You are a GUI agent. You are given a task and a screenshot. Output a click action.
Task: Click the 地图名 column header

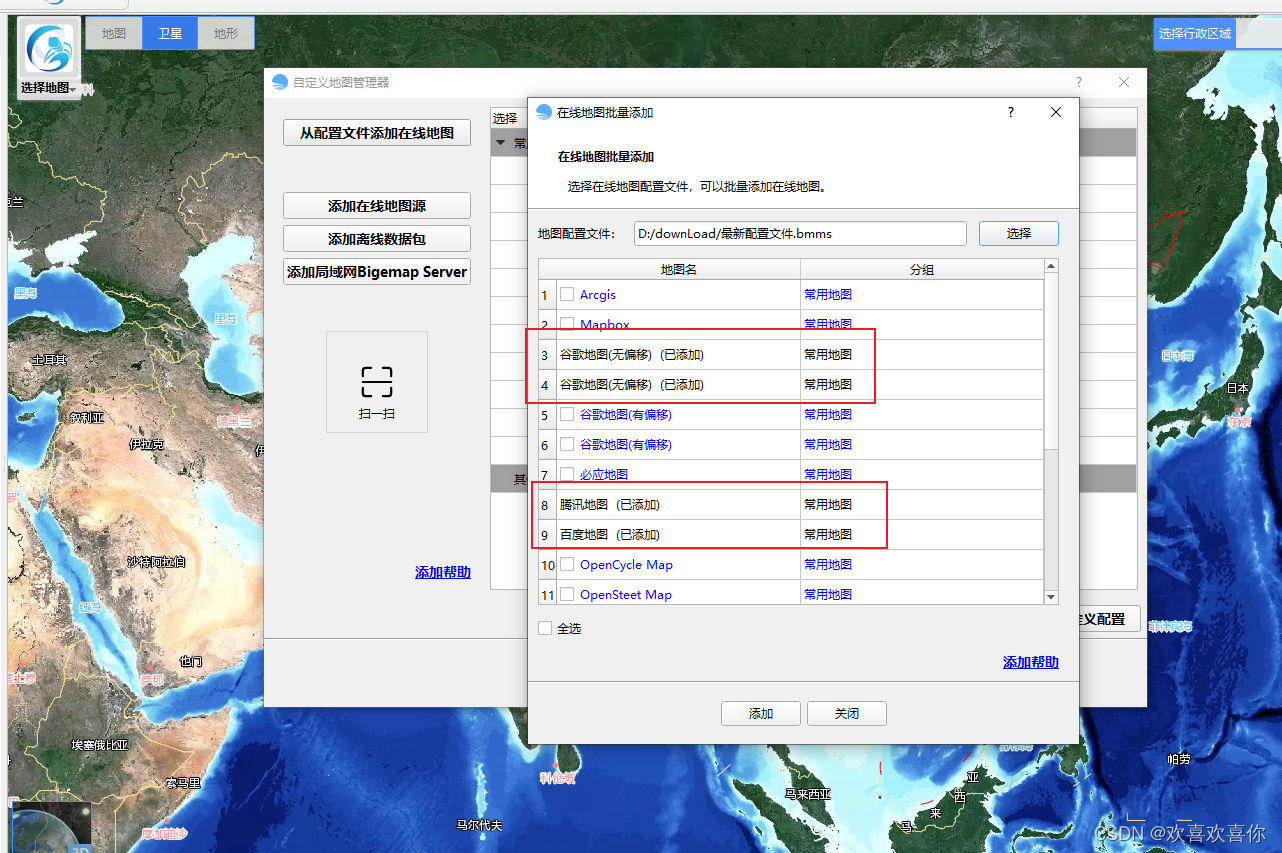(678, 269)
